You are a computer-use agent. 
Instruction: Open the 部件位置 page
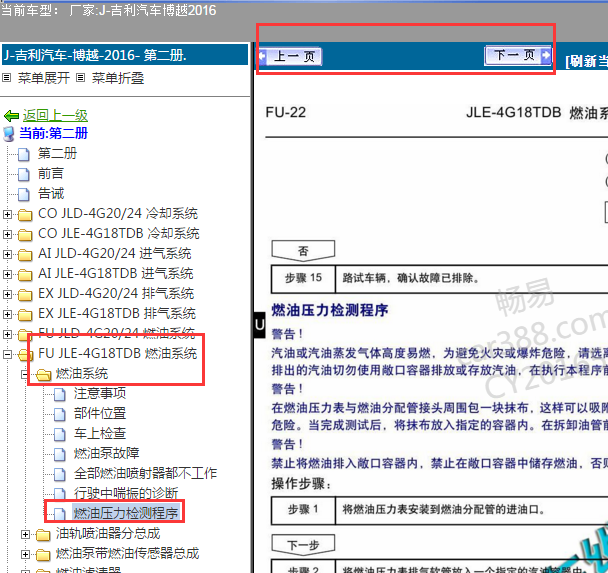pos(100,414)
